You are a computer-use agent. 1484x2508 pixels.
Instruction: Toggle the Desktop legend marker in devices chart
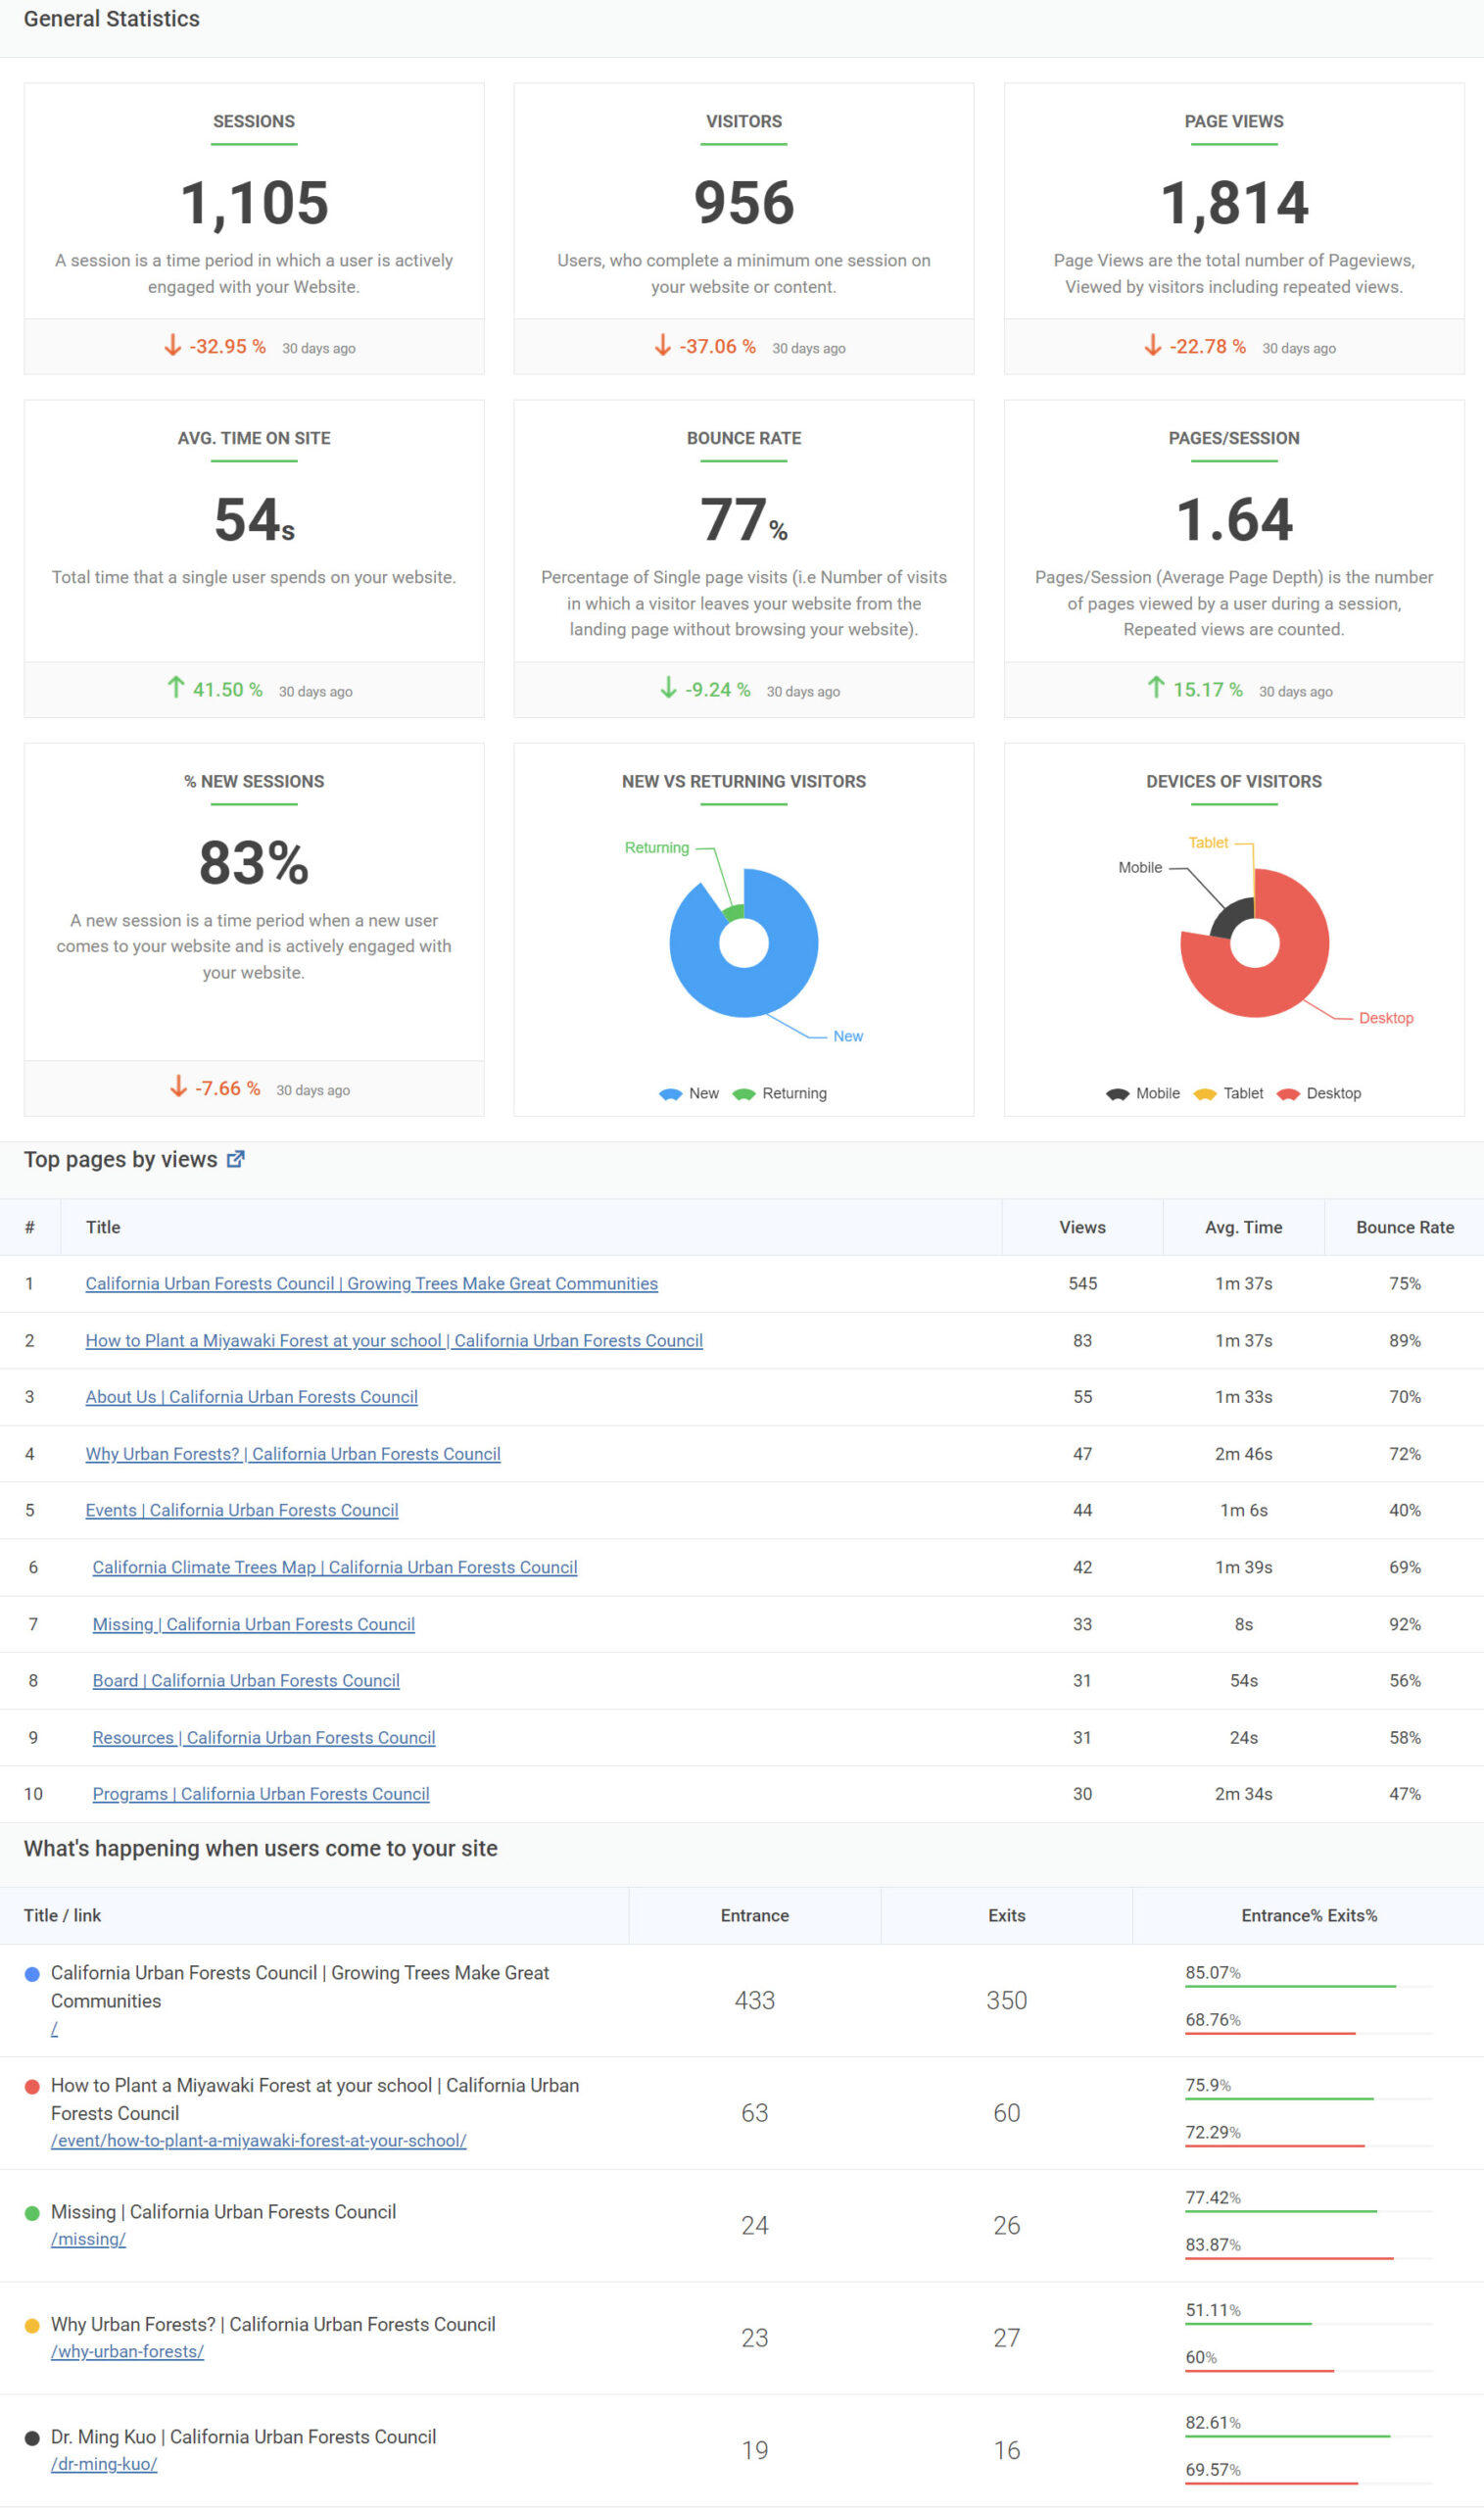point(1288,1094)
